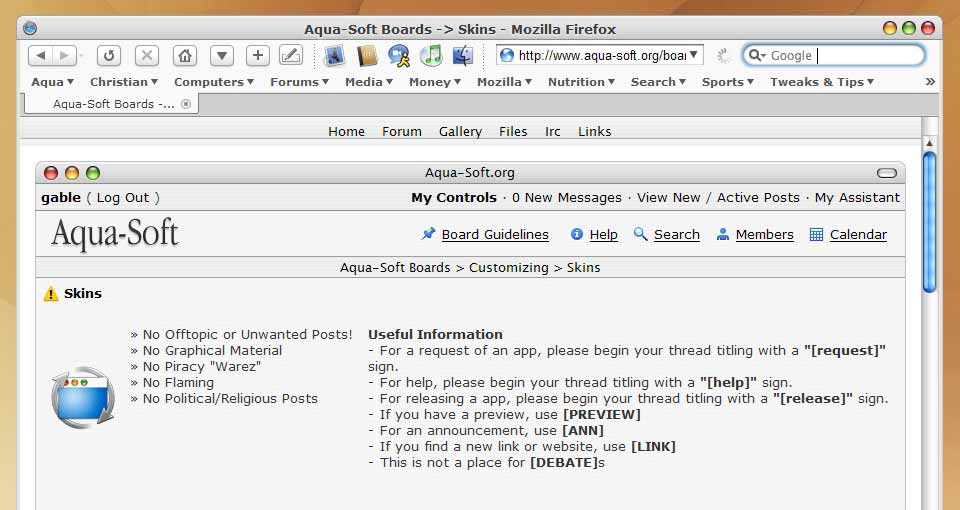960x510 pixels.
Task: Expand the Aqua bookmarks folder
Action: [x=53, y=82]
